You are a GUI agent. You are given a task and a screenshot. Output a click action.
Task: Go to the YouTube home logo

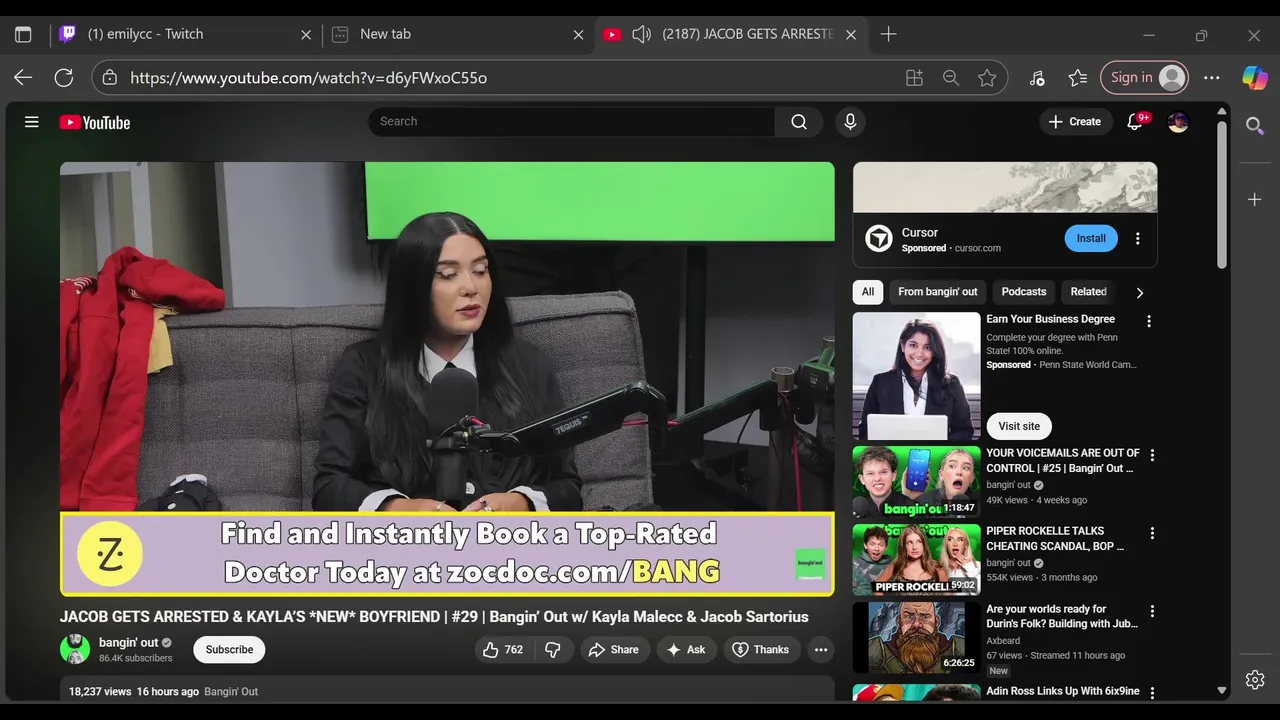(95, 122)
